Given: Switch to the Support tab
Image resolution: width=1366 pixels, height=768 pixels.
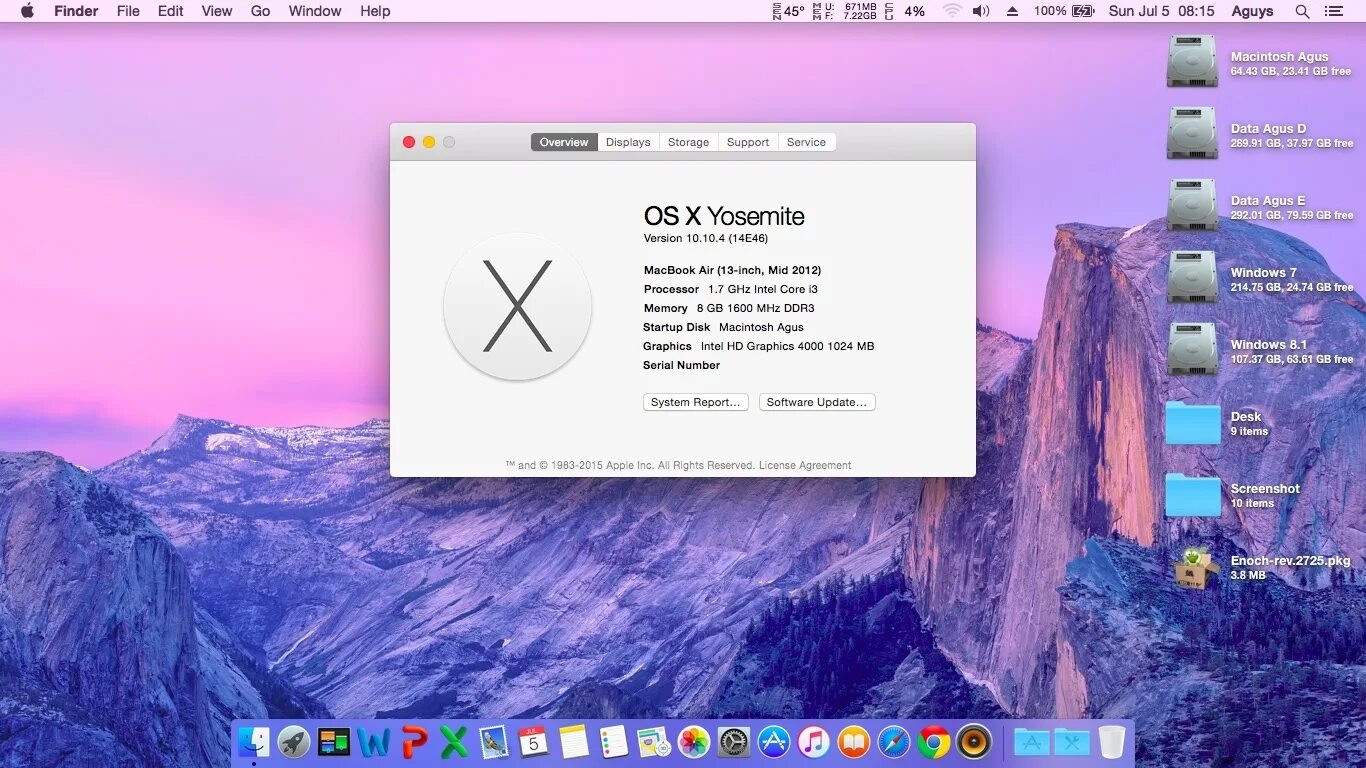Looking at the screenshot, I should point(748,142).
